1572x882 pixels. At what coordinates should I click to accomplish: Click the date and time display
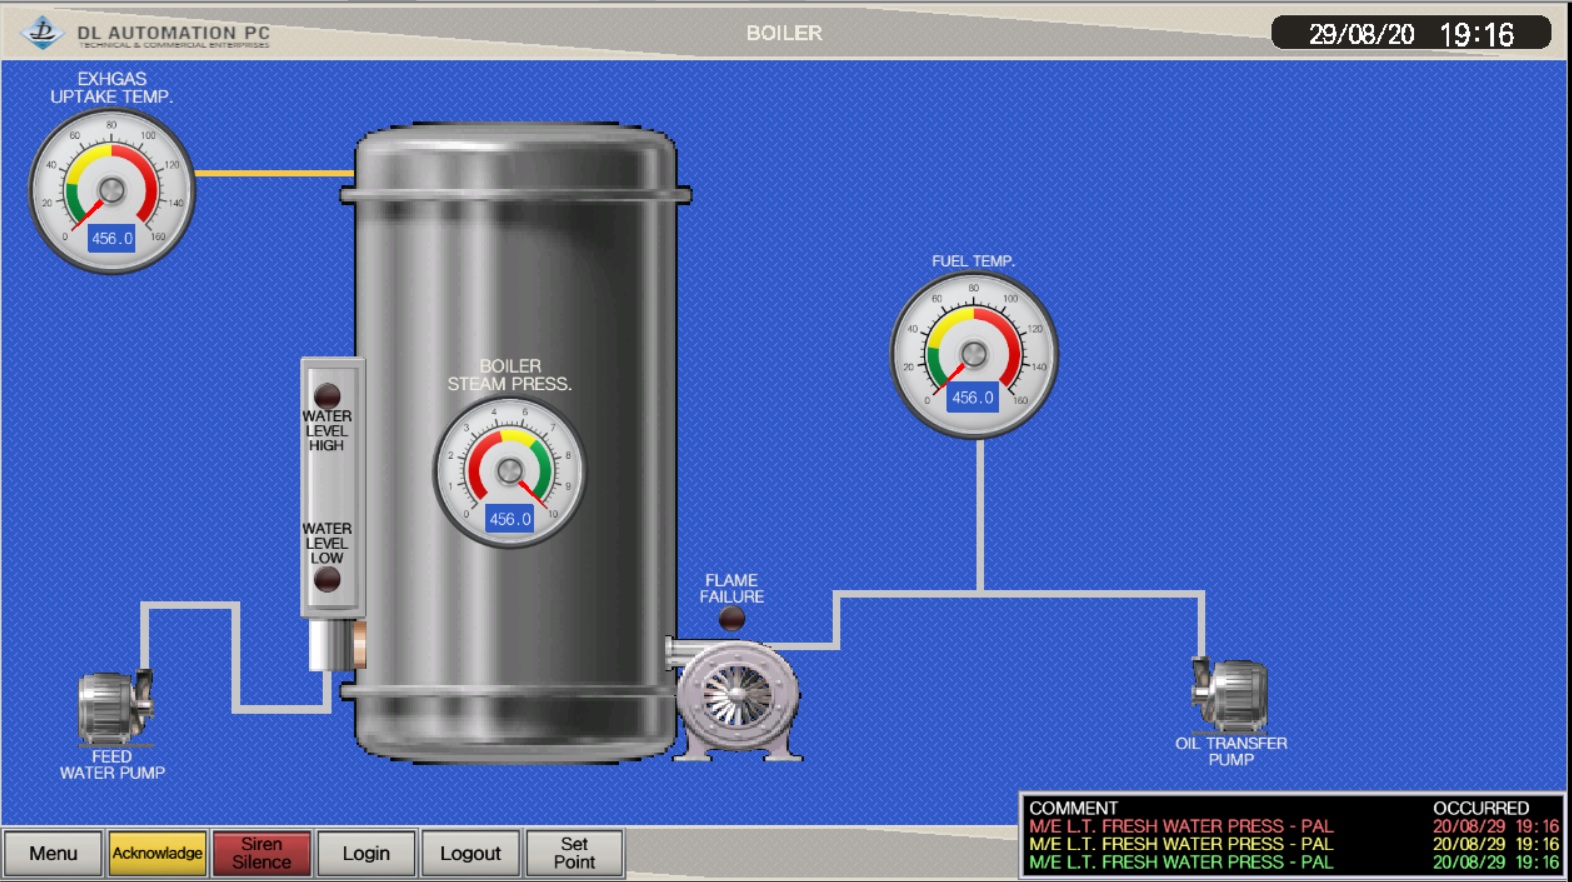pos(1410,34)
